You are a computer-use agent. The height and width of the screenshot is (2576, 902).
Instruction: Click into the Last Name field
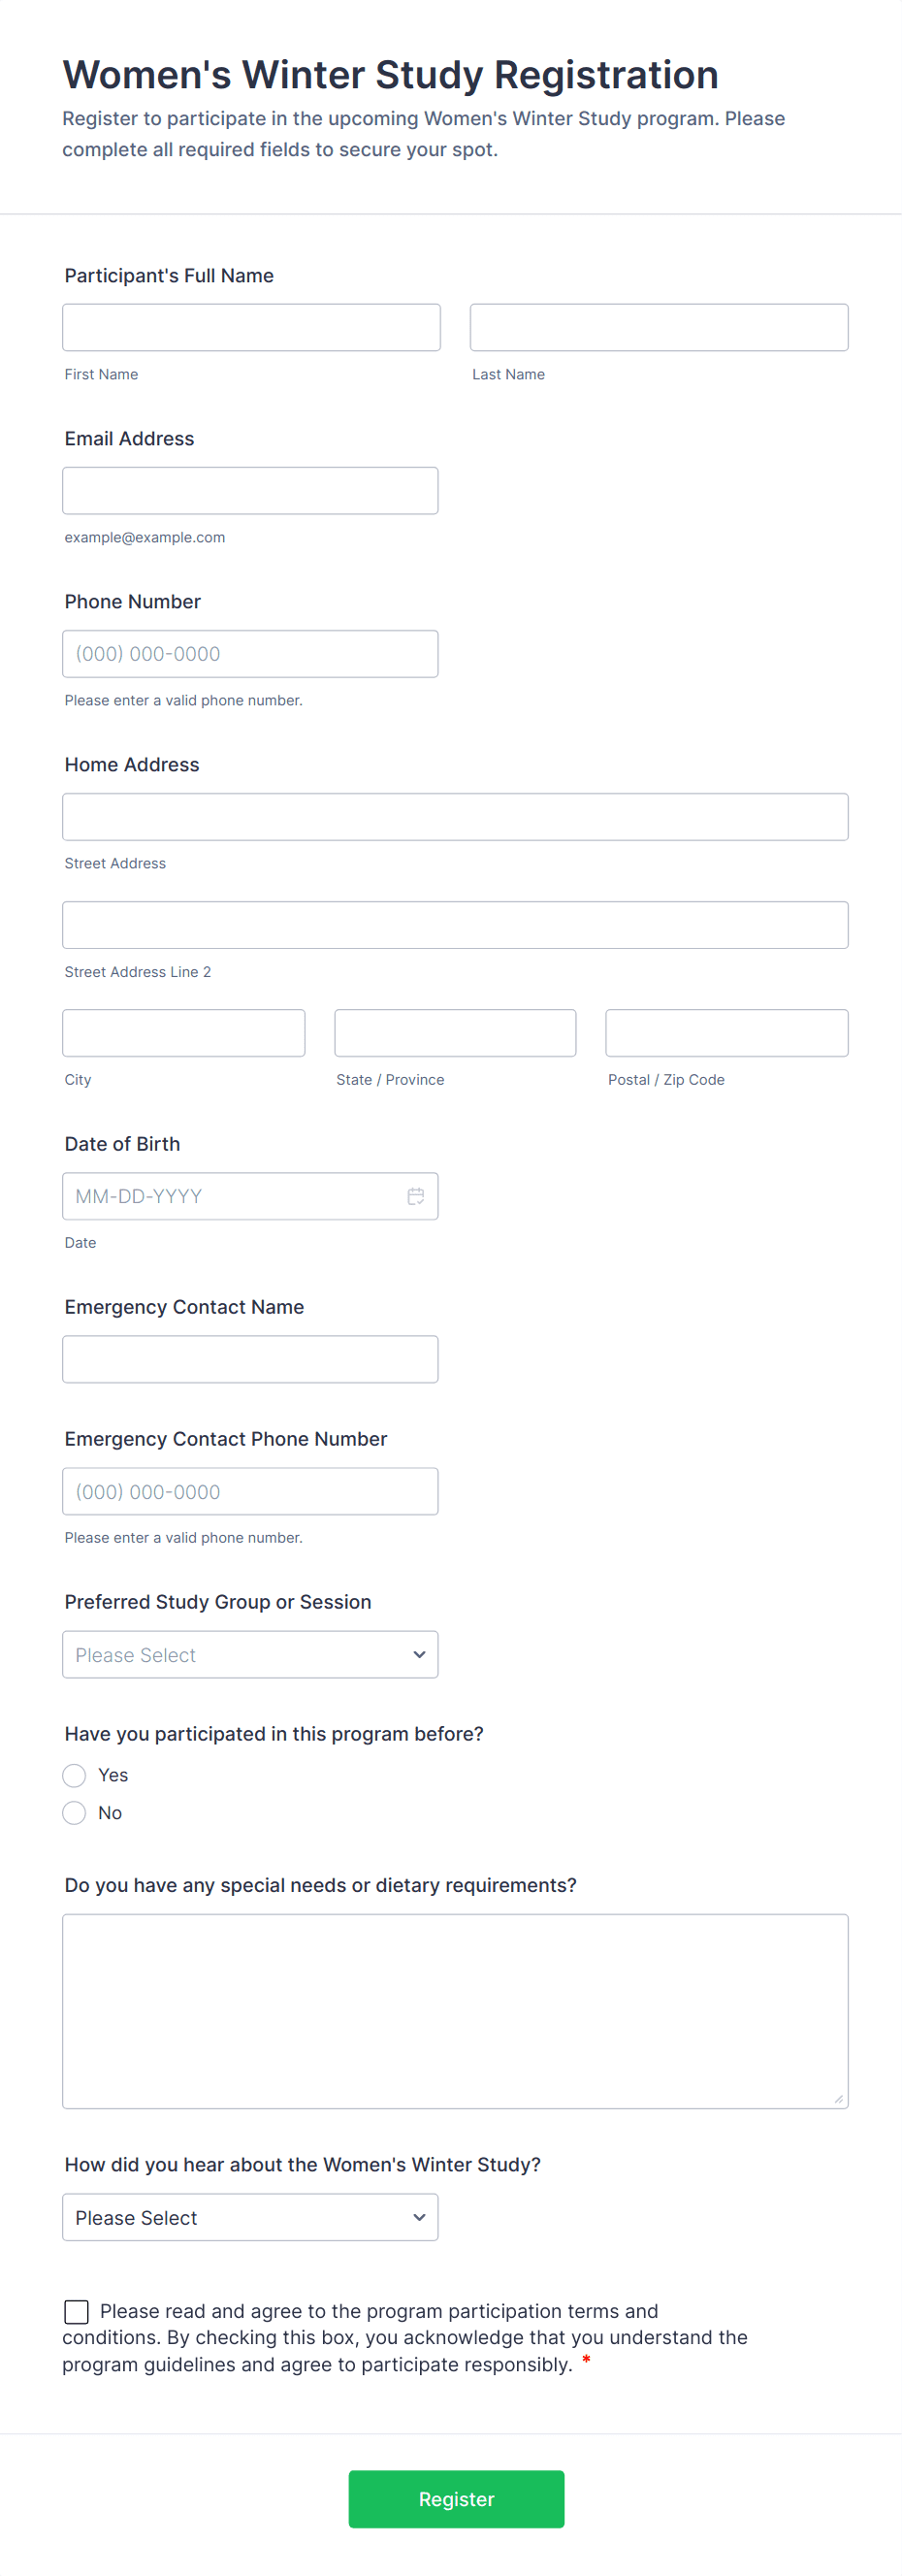pyautogui.click(x=658, y=327)
